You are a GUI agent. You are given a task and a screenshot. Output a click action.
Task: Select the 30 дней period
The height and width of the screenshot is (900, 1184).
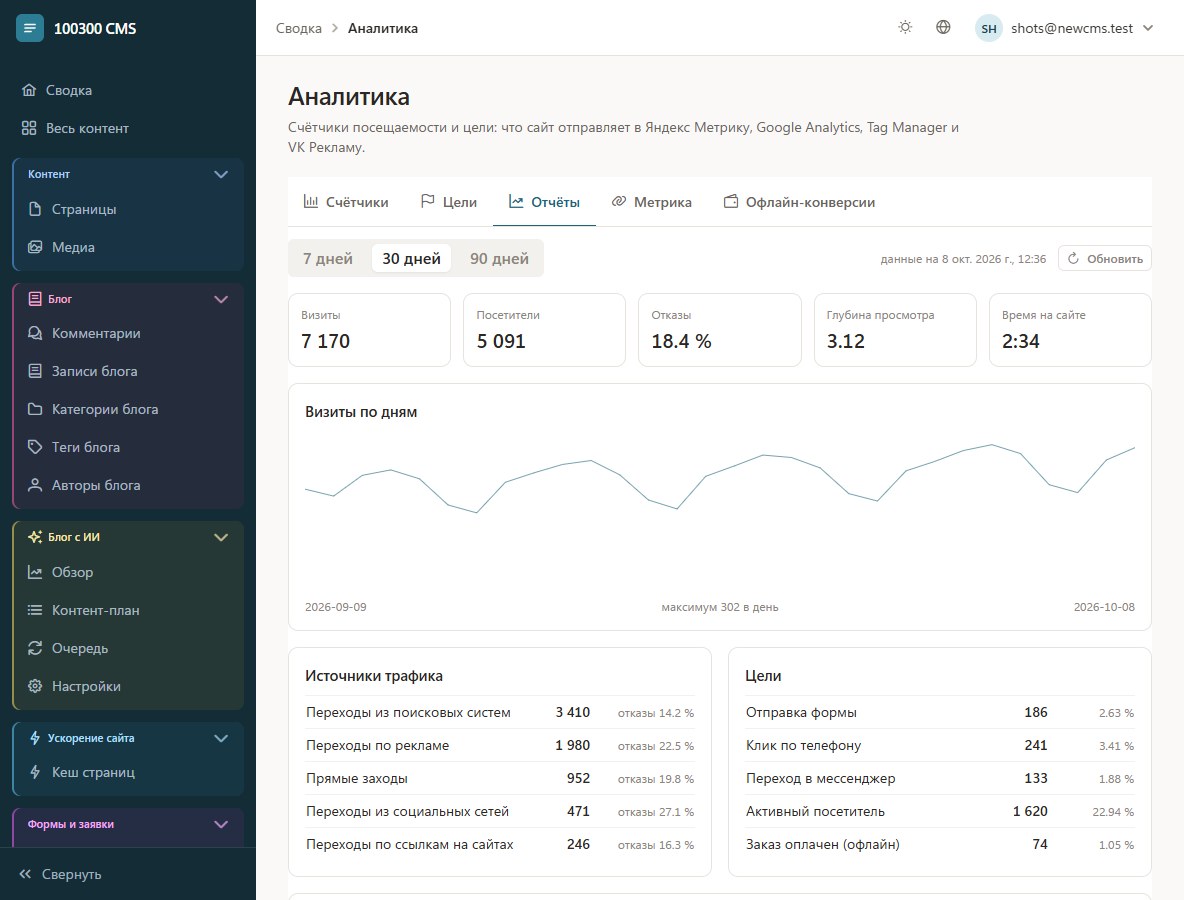click(412, 258)
